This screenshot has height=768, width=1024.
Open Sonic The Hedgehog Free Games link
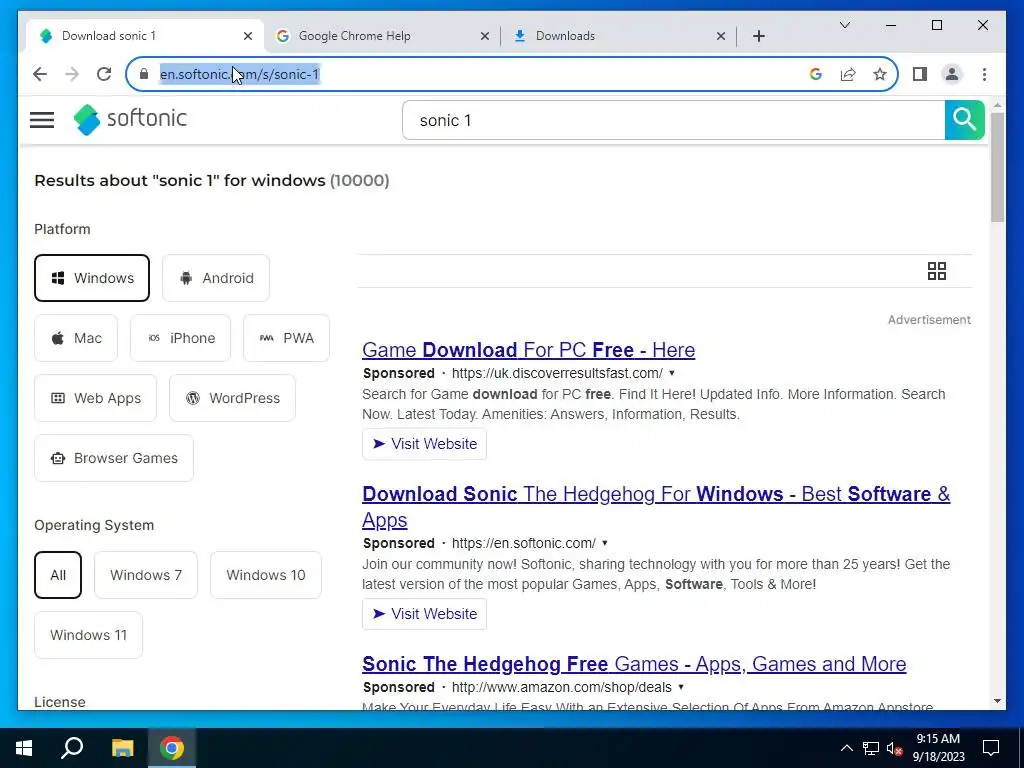(634, 664)
